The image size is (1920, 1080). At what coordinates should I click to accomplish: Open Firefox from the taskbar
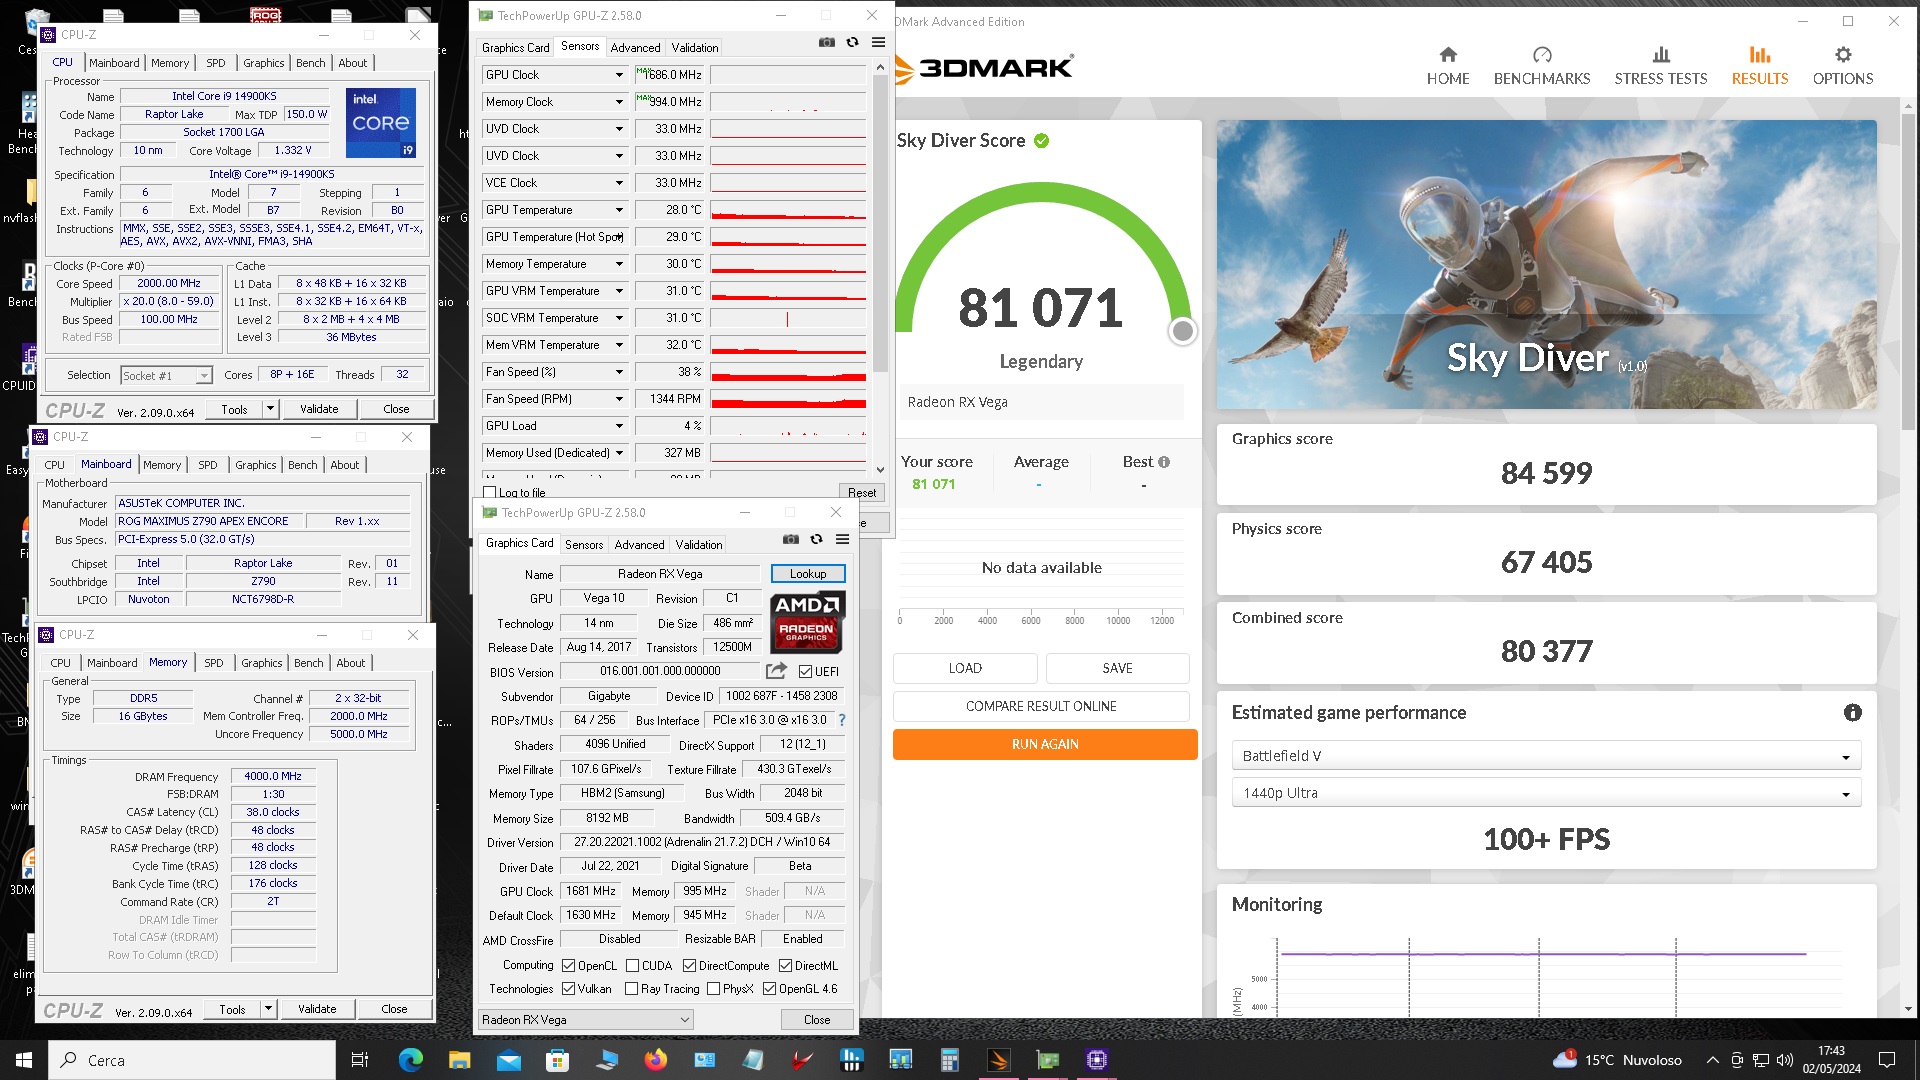point(655,1060)
